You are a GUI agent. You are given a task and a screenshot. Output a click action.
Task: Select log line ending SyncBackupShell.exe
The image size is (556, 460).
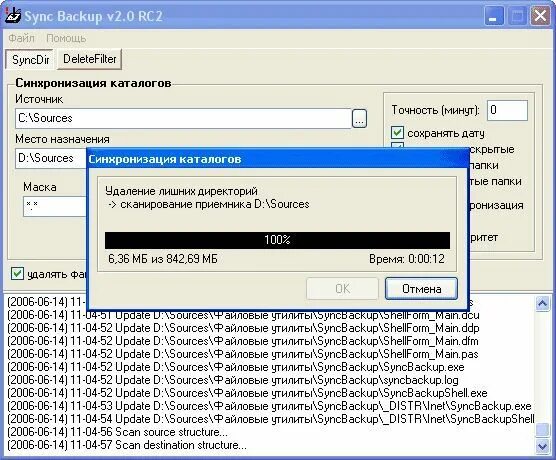247,393
